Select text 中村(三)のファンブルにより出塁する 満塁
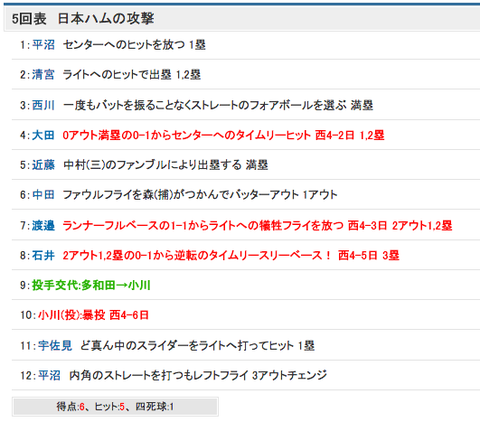The width and height of the screenshot is (480, 422). 166,165
